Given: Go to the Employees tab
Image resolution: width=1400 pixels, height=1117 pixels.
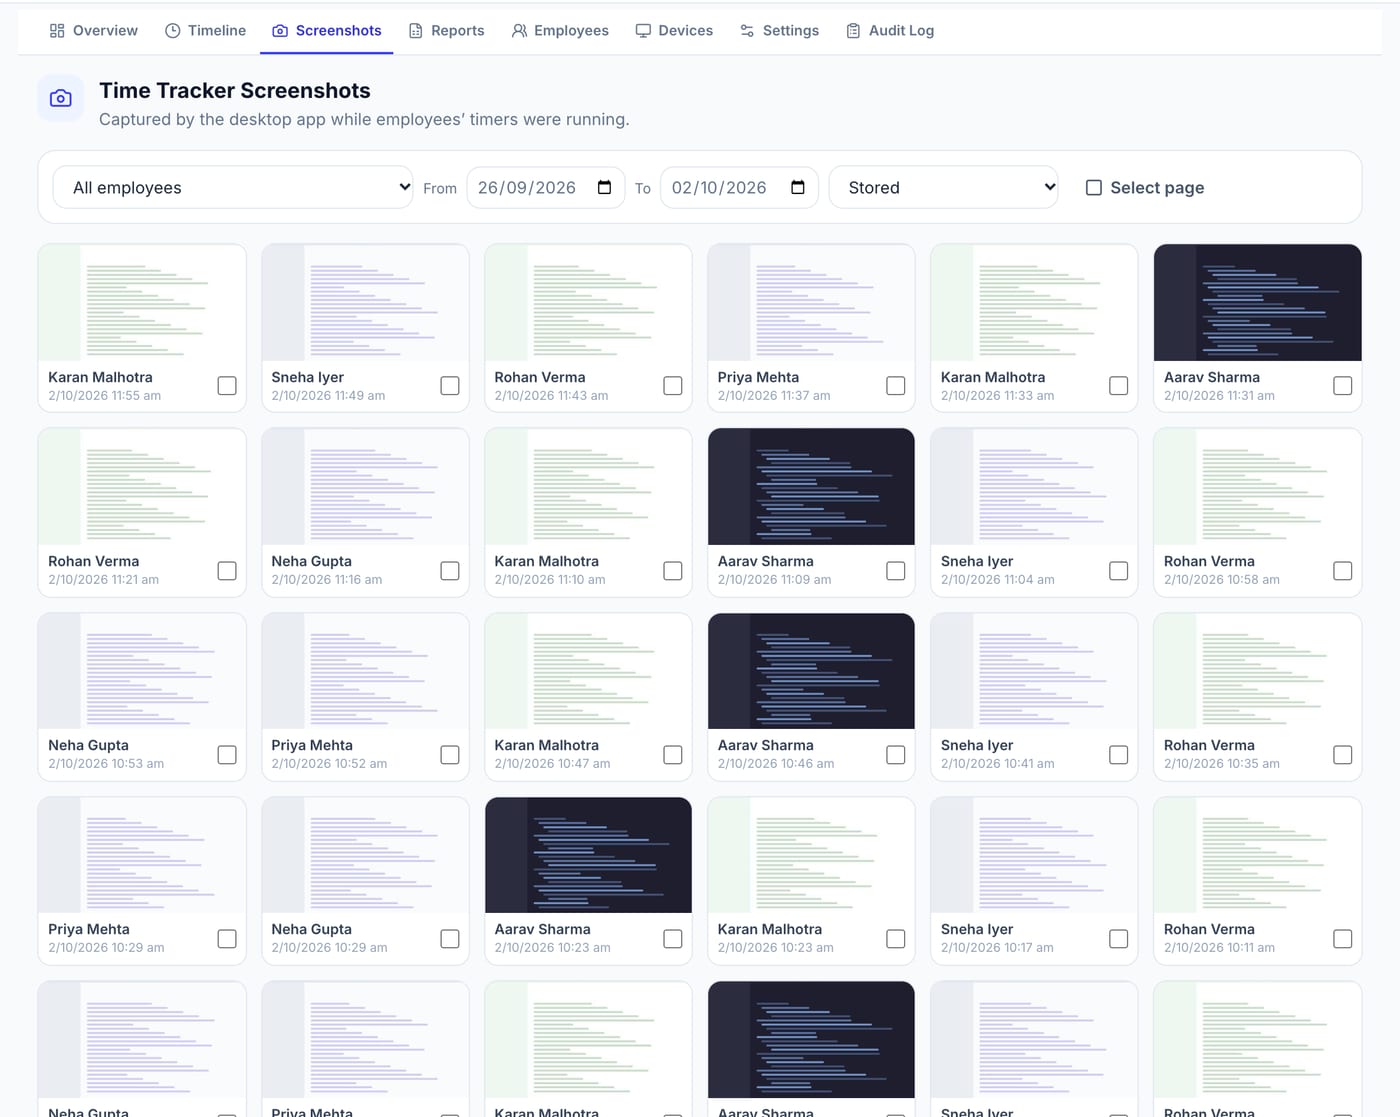Looking at the screenshot, I should click(560, 31).
